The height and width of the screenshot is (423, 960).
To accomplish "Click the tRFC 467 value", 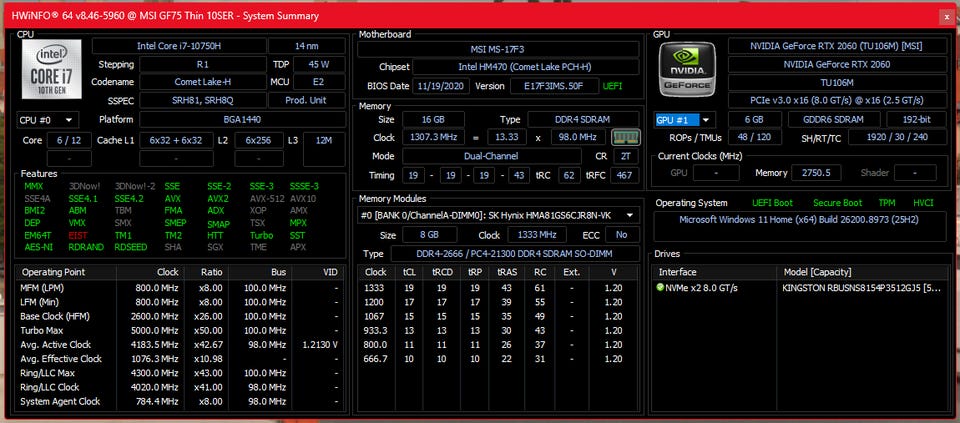I will pyautogui.click(x=624, y=176).
